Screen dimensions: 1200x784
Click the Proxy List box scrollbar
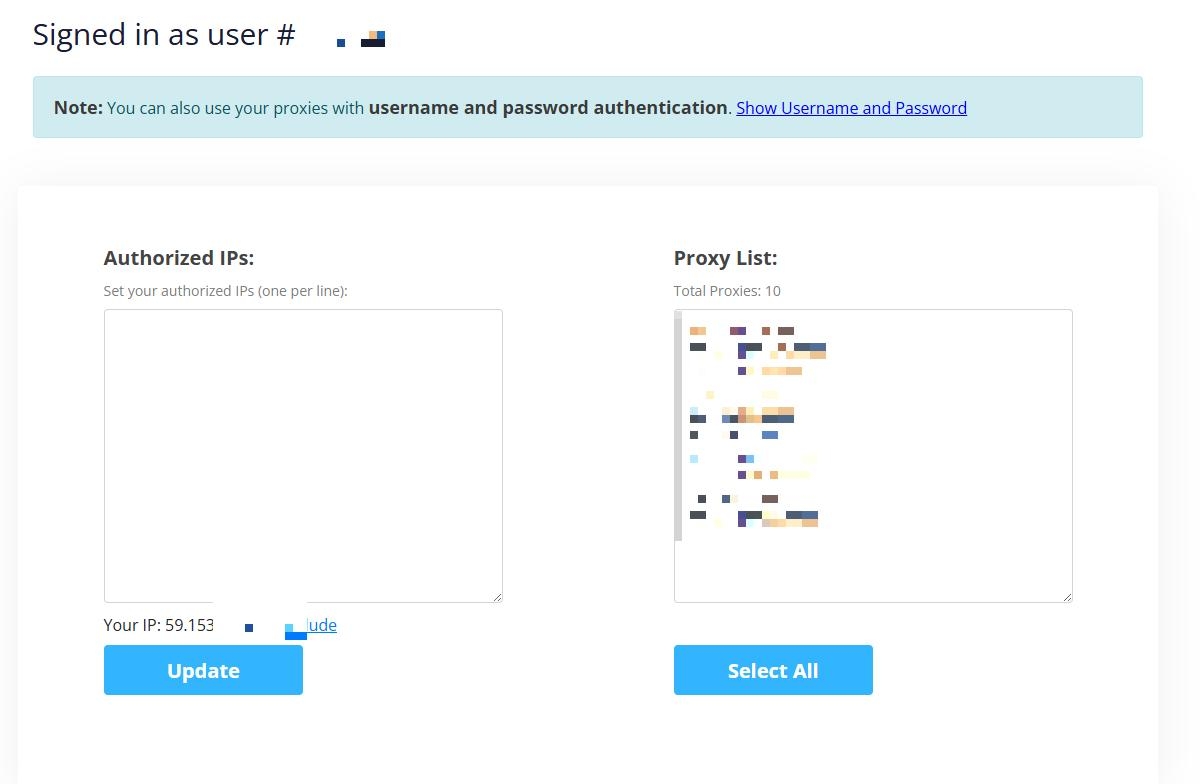678,425
